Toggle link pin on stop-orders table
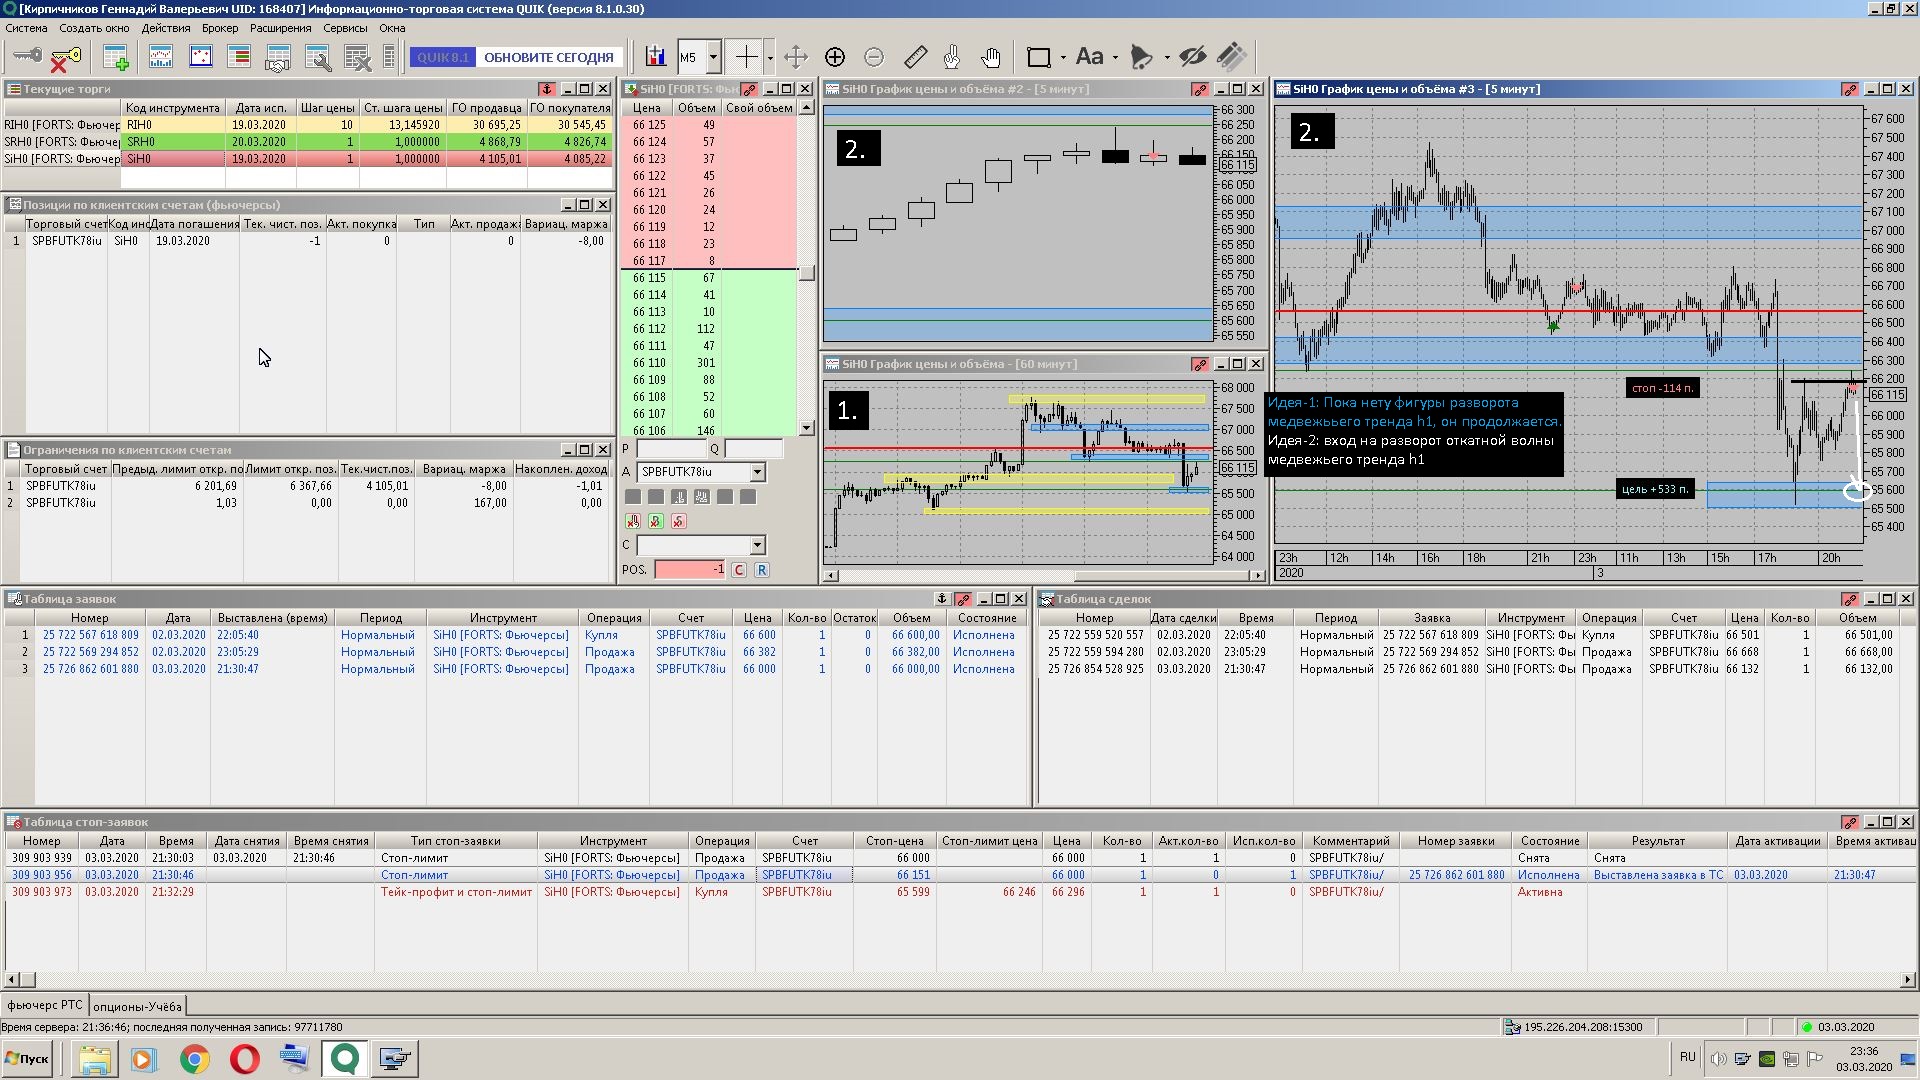1920x1080 pixels. [1850, 822]
